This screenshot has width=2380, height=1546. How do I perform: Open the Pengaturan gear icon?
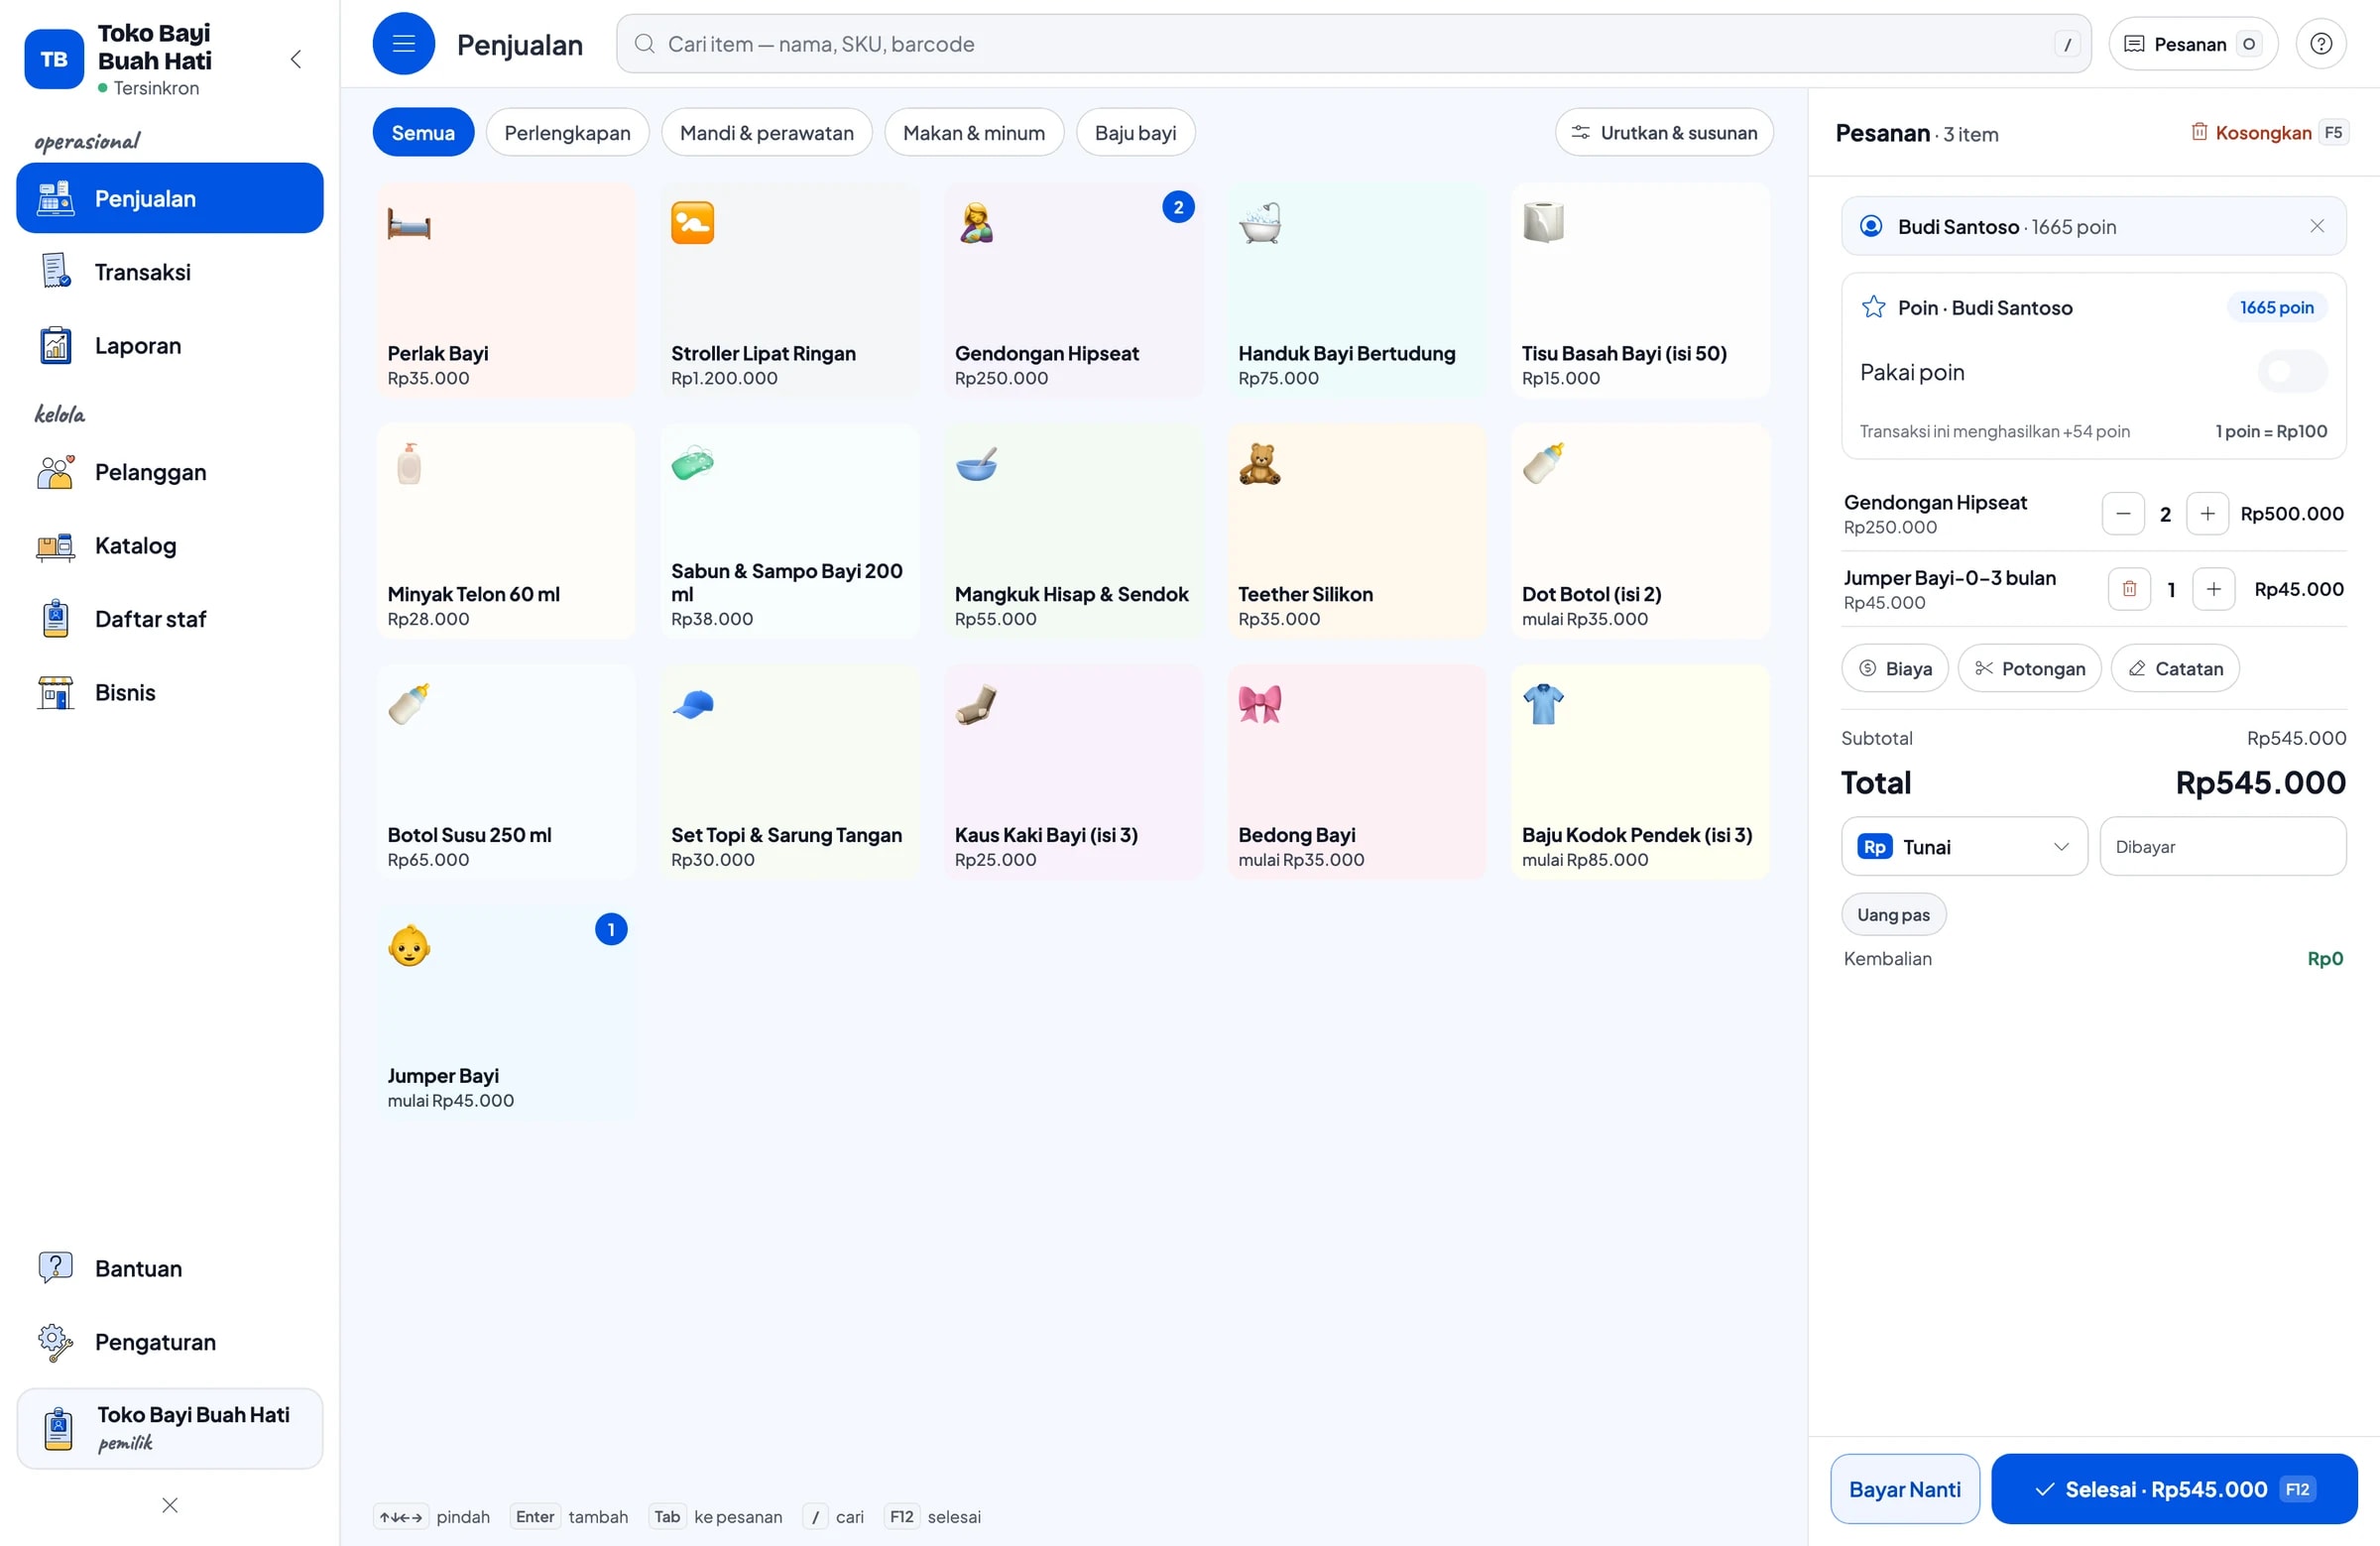pyautogui.click(x=56, y=1341)
